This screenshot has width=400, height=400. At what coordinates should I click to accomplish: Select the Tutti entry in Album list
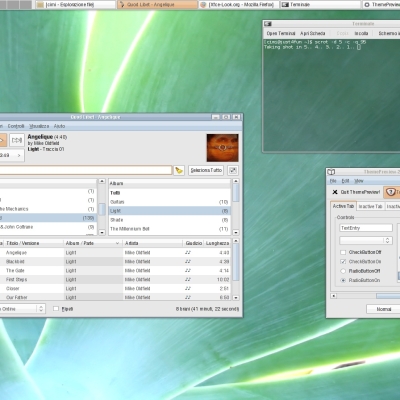[x=169, y=193]
